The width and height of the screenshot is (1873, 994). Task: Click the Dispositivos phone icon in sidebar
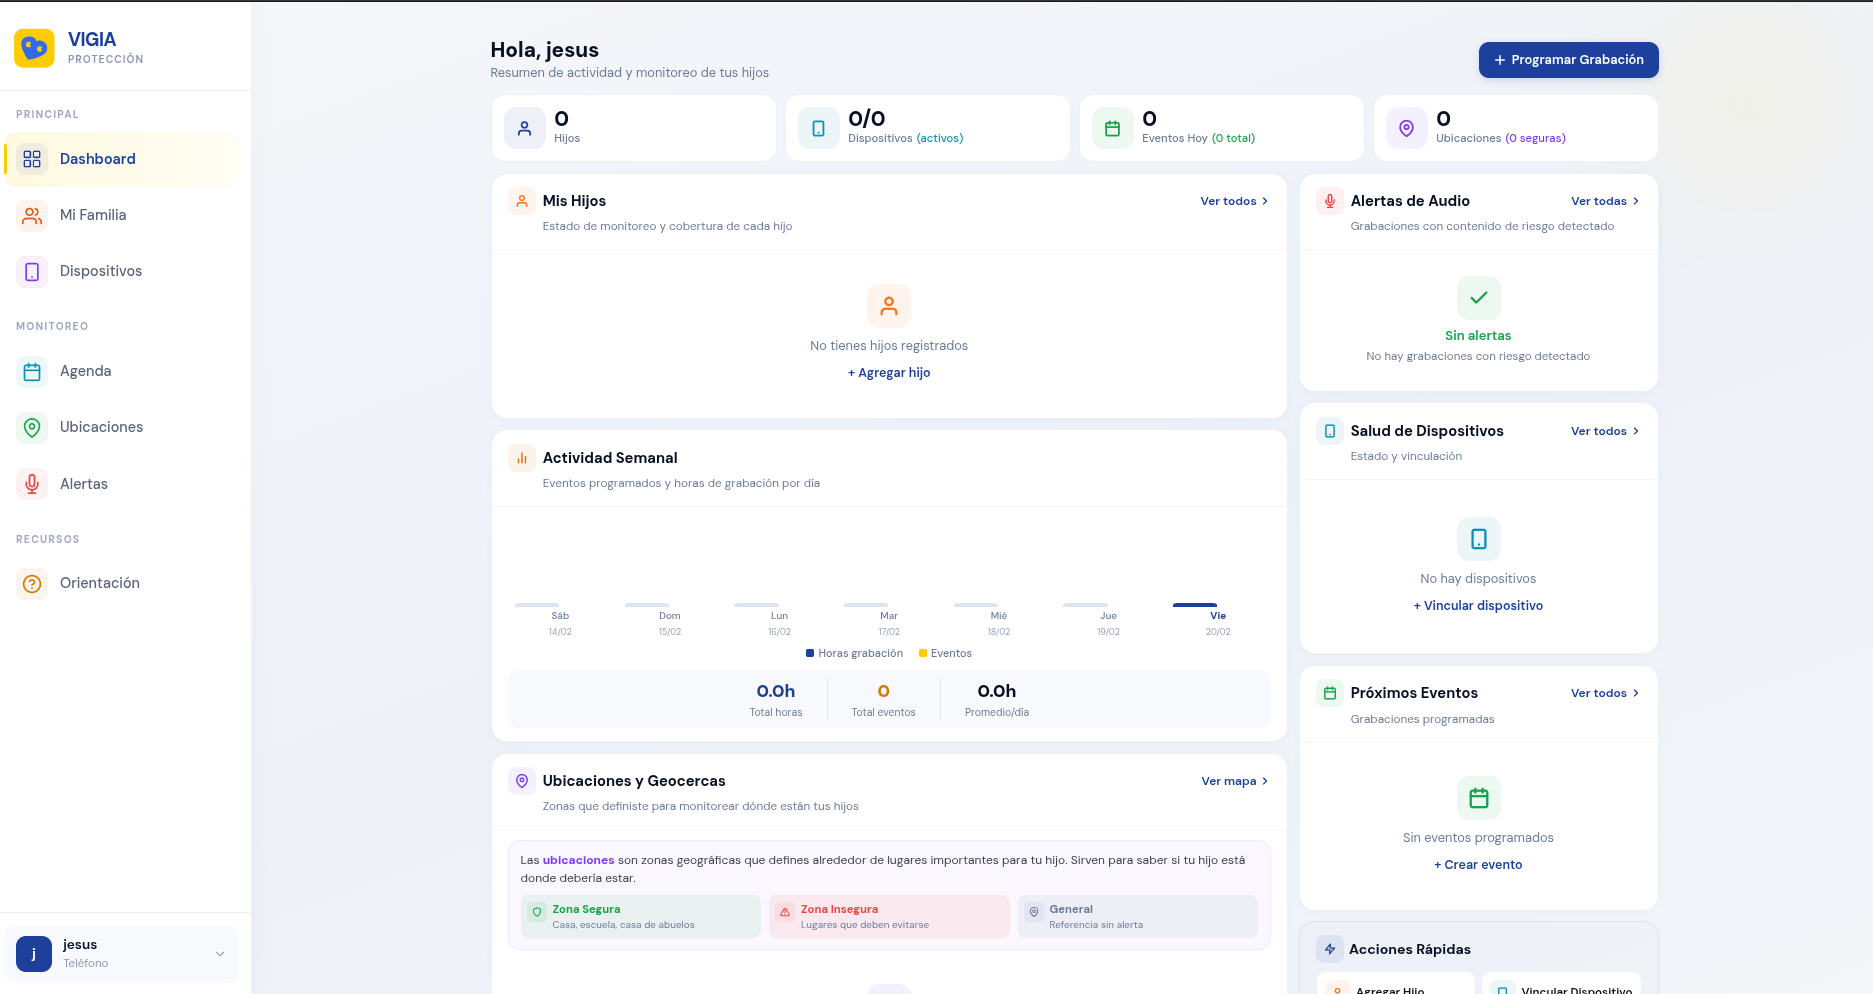[32, 271]
